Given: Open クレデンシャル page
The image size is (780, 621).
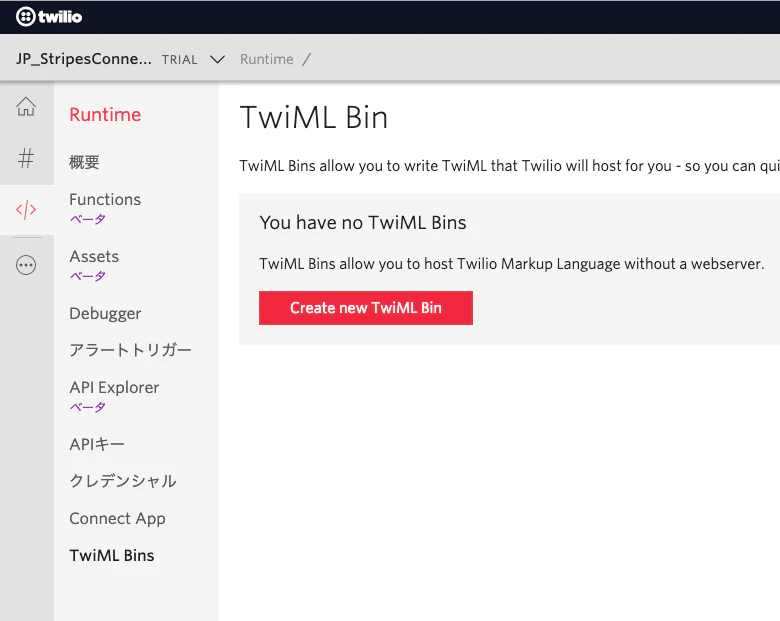Looking at the screenshot, I should click(x=123, y=481).
